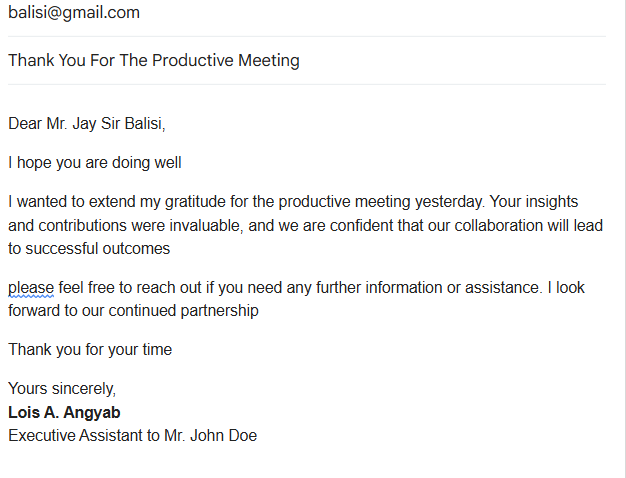
Task: Click the recipient address balisi@gmail.com
Action: pos(74,13)
